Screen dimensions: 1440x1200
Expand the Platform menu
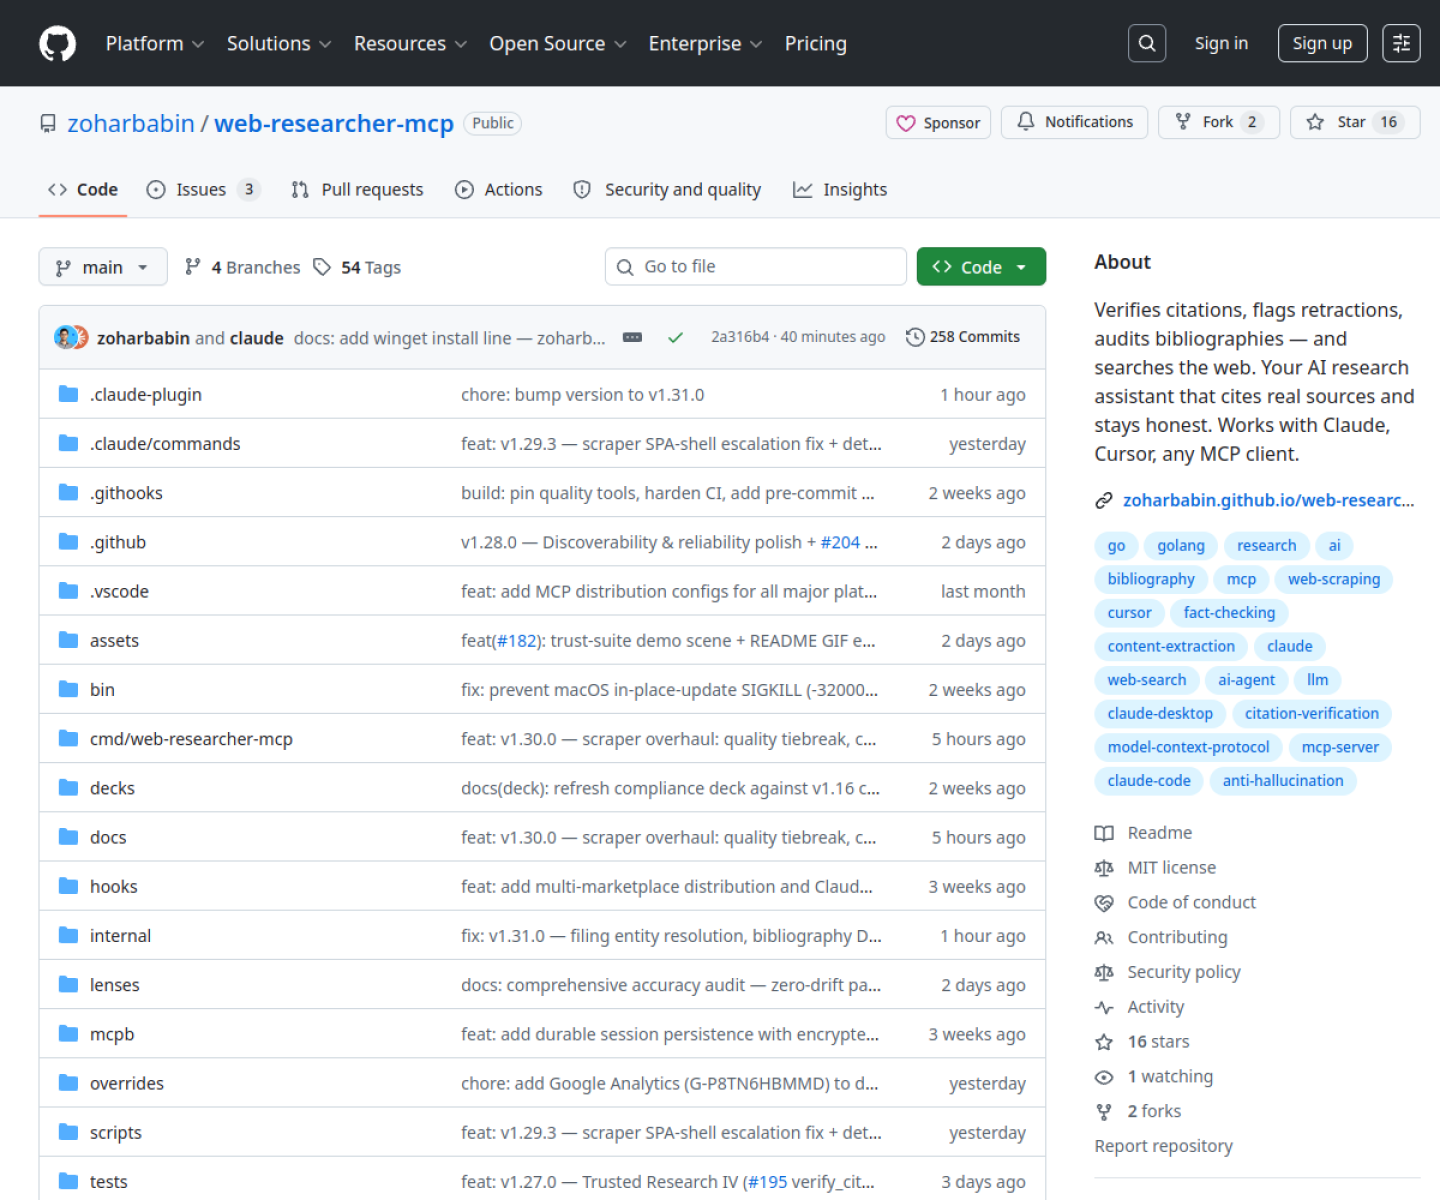[155, 44]
